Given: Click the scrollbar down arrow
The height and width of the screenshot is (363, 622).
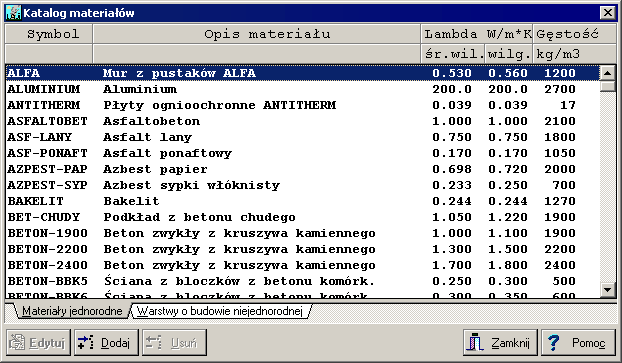Looking at the screenshot, I should [607, 290].
